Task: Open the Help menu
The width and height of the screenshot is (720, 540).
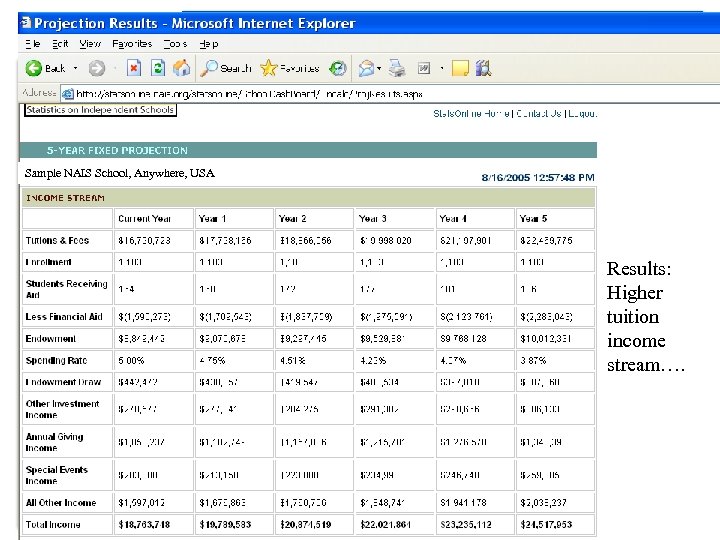Action: pos(208,44)
